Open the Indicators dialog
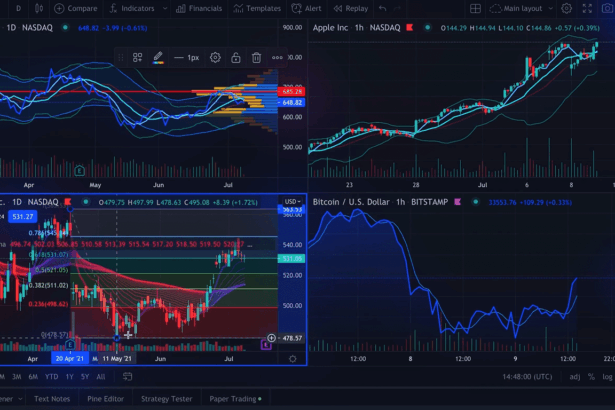The height and width of the screenshot is (410, 615). (132, 8)
